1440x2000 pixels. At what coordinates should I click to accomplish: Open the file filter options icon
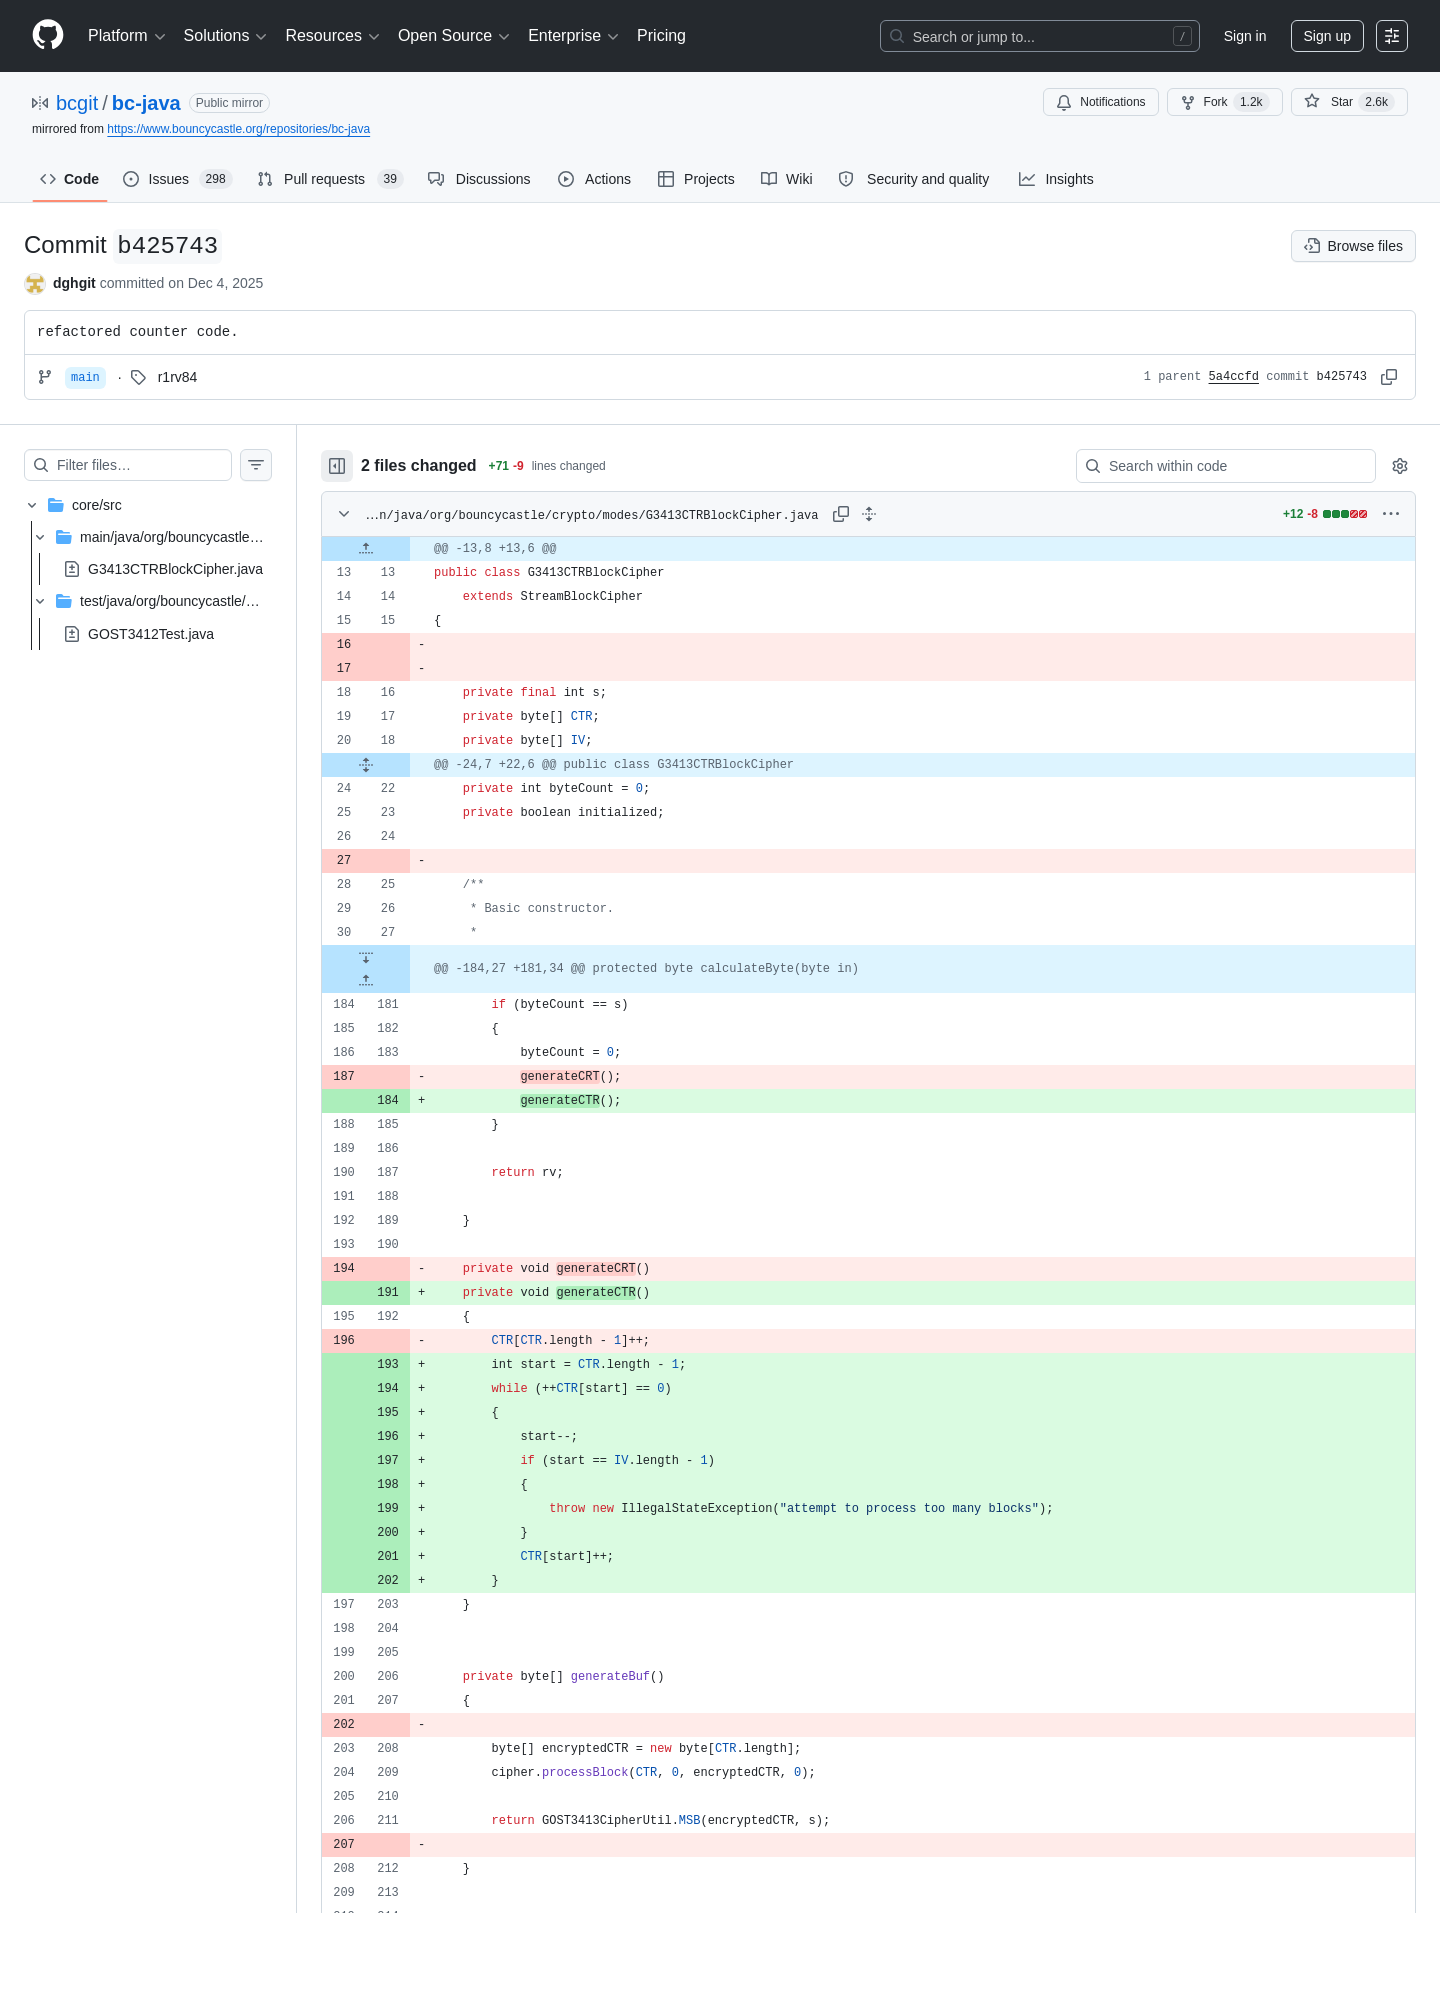click(256, 465)
